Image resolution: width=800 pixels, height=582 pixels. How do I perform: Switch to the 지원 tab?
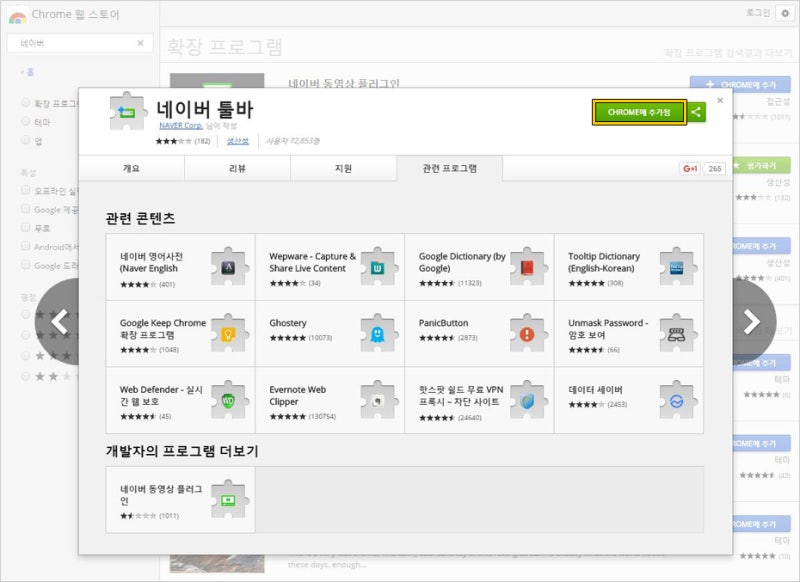343,168
